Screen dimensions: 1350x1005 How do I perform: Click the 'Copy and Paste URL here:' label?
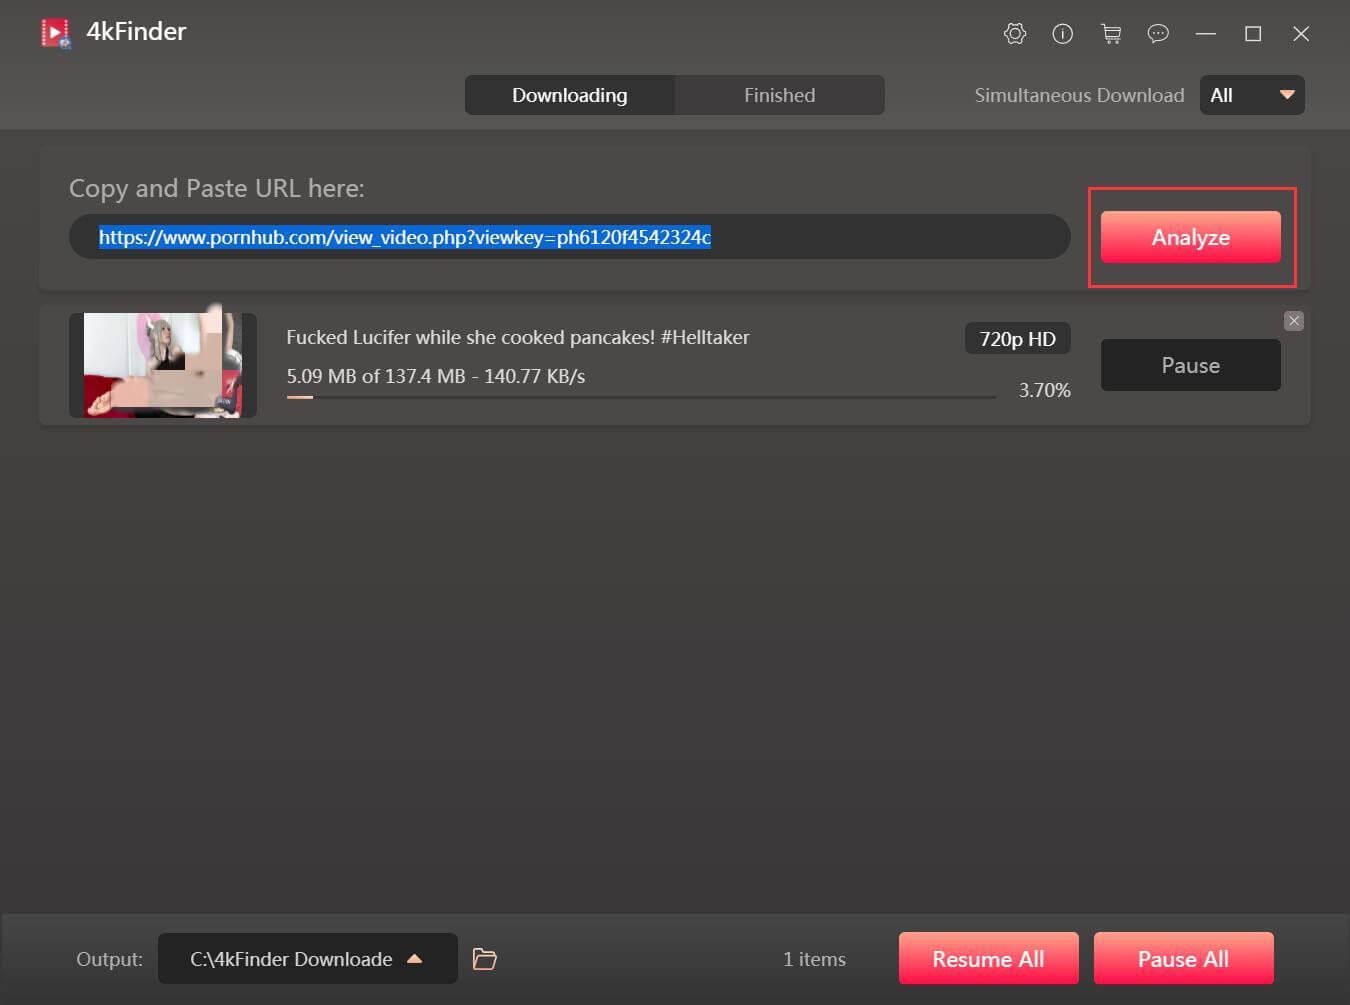pyautogui.click(x=217, y=188)
